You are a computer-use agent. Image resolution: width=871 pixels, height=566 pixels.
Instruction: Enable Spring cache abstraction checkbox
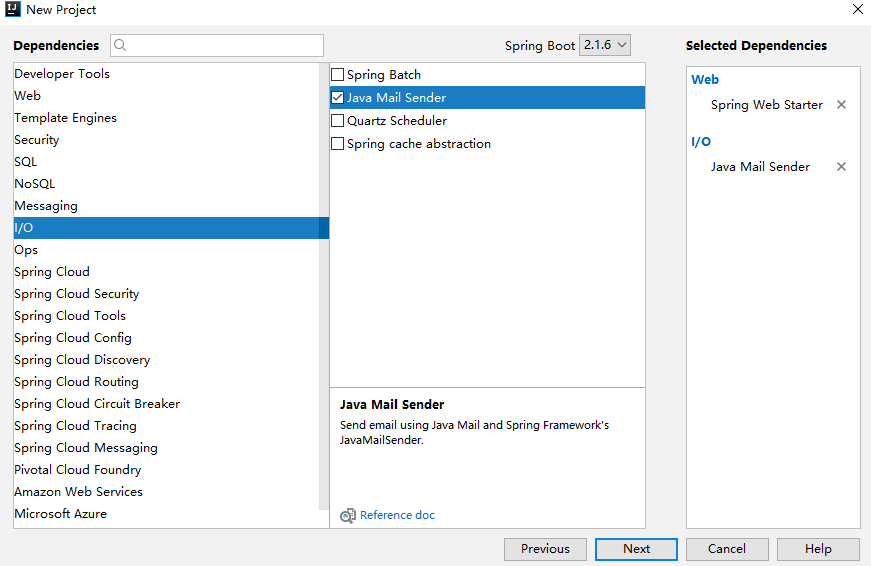[x=338, y=144]
